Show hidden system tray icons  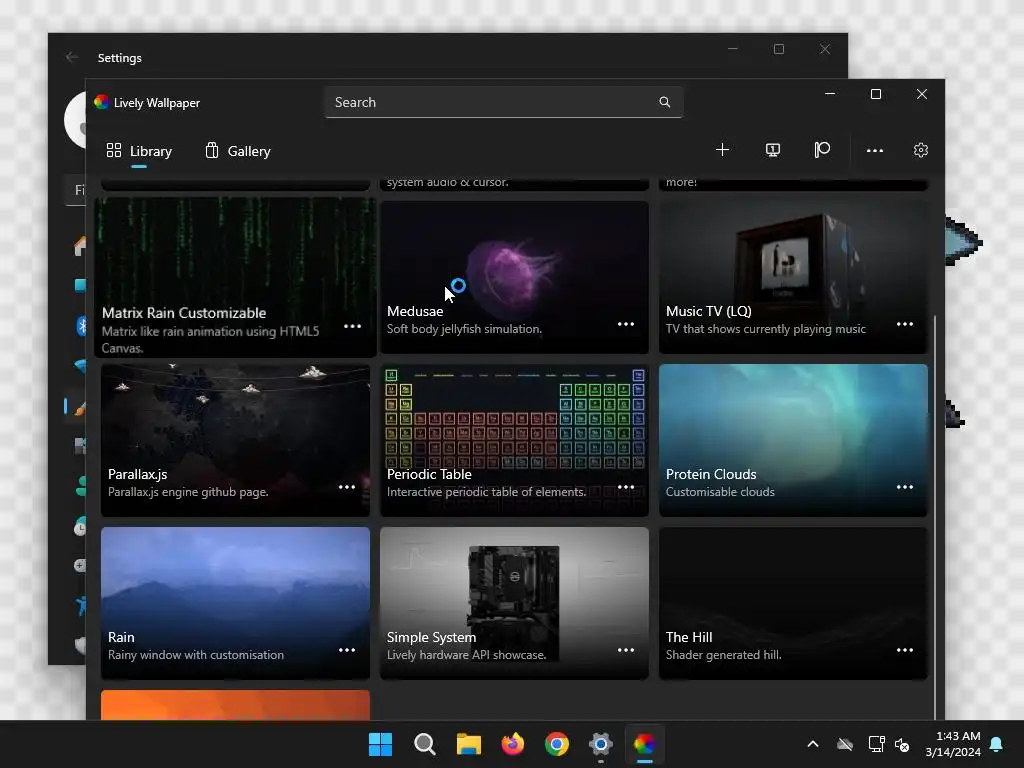pyautogui.click(x=813, y=744)
